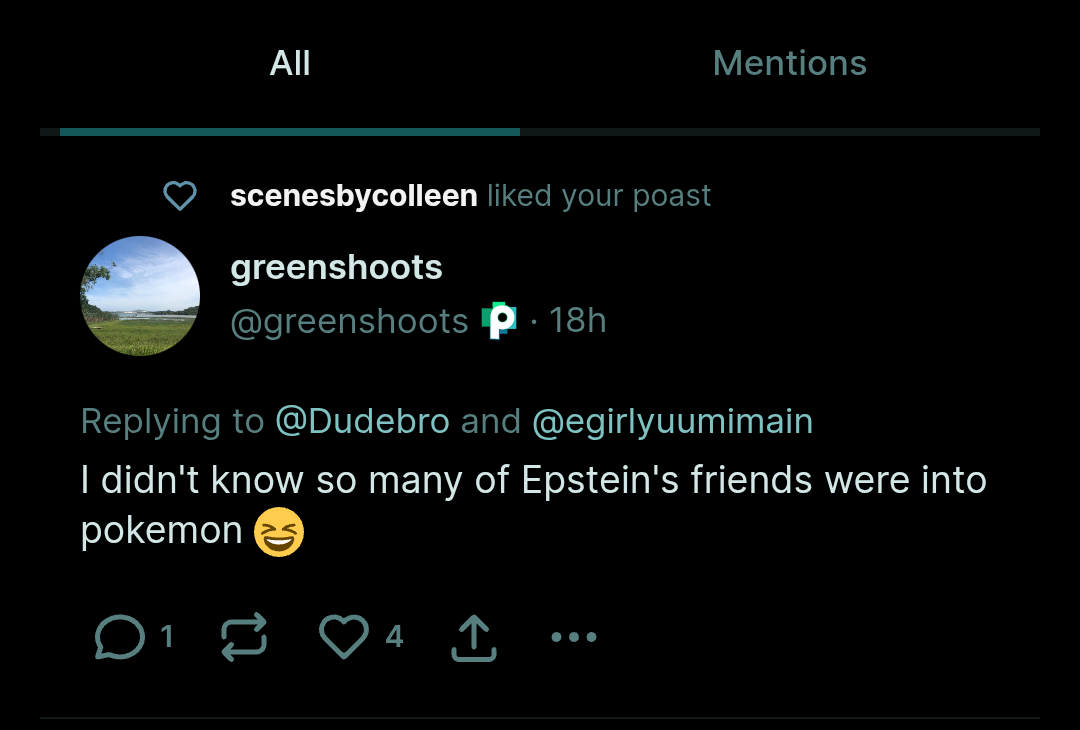Open the post by clicking its text

[x=533, y=481]
